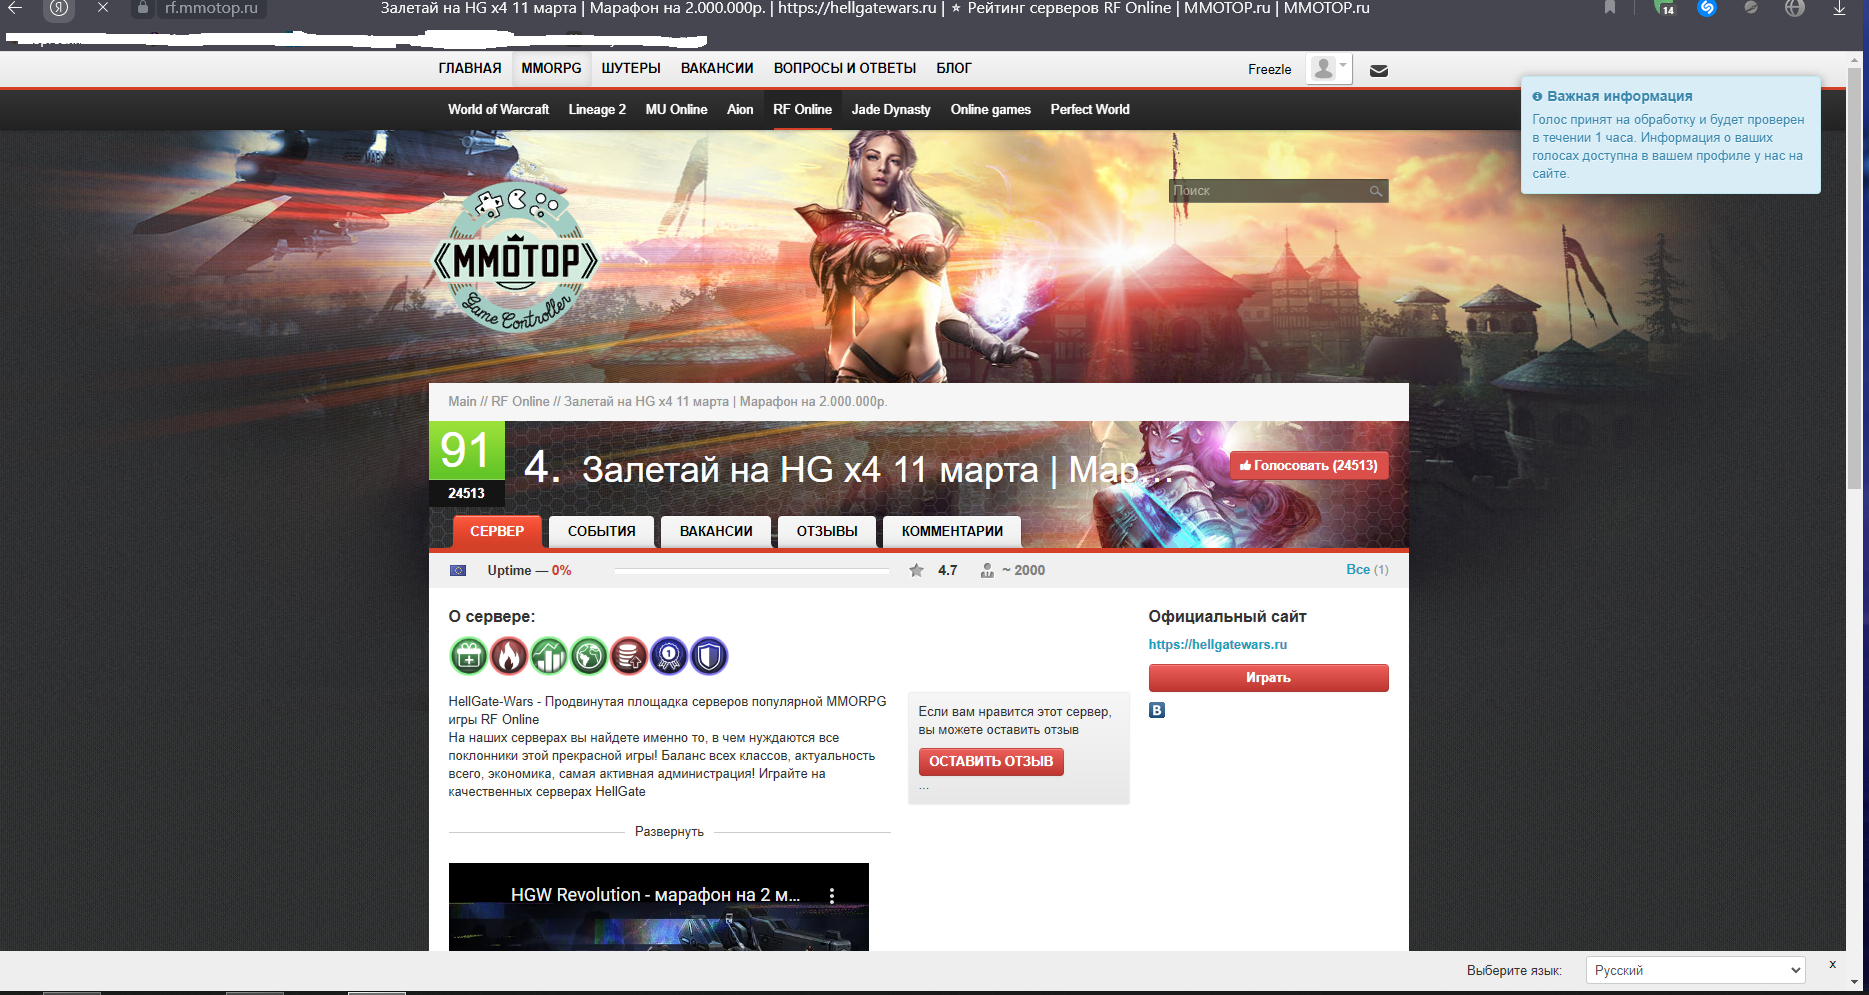Viewport: 1869px width, 995px height.
Task: Stop page loading with the X button
Action: [103, 8]
